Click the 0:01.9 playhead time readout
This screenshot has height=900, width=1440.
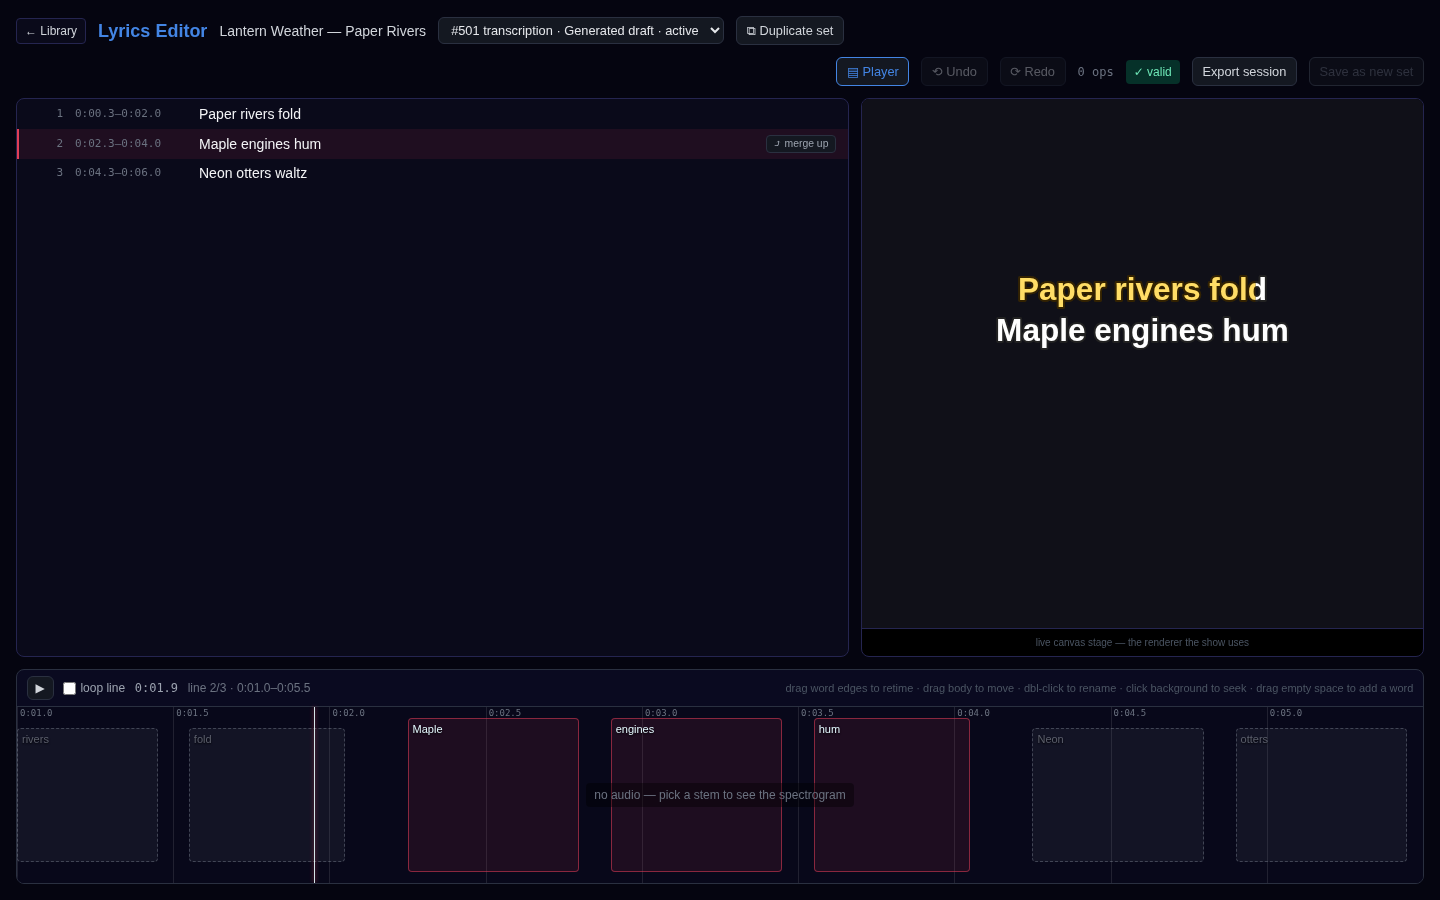156,688
